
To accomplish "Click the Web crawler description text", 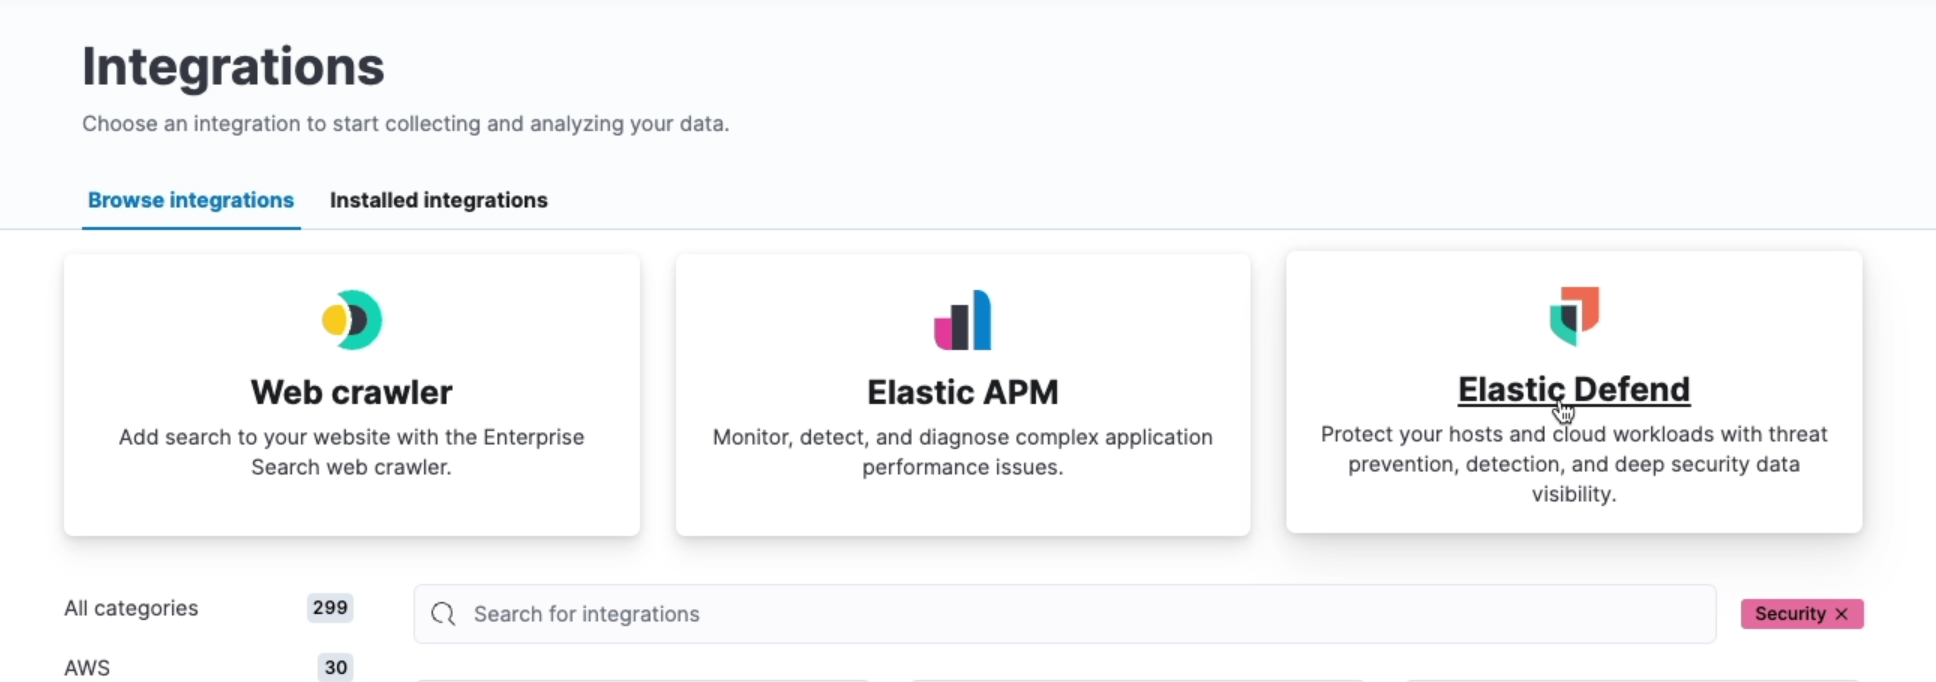I will [352, 452].
